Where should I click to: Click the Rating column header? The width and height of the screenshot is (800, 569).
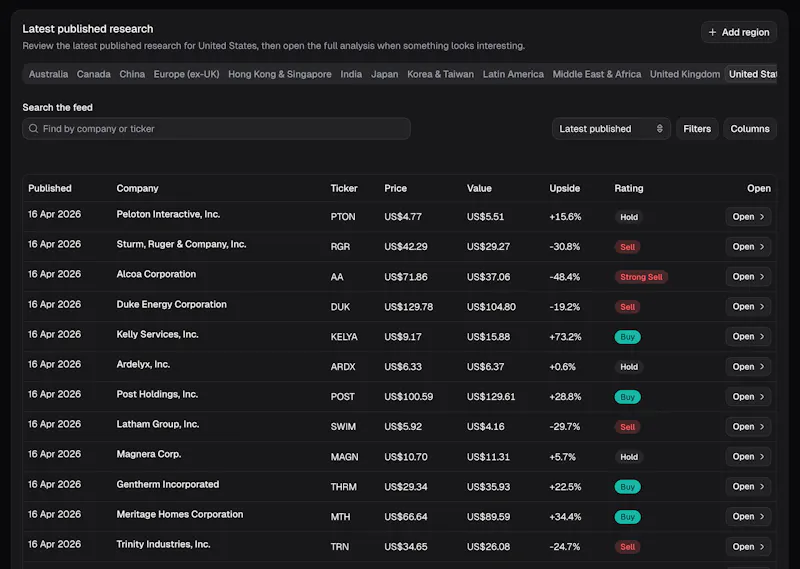click(629, 188)
